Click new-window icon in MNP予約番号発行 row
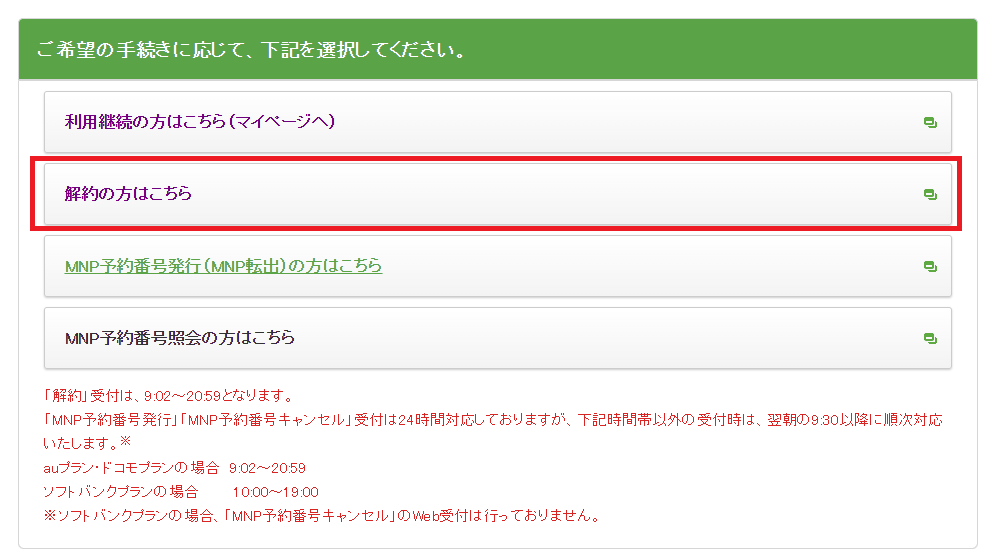The height and width of the screenshot is (559, 993). click(x=930, y=267)
